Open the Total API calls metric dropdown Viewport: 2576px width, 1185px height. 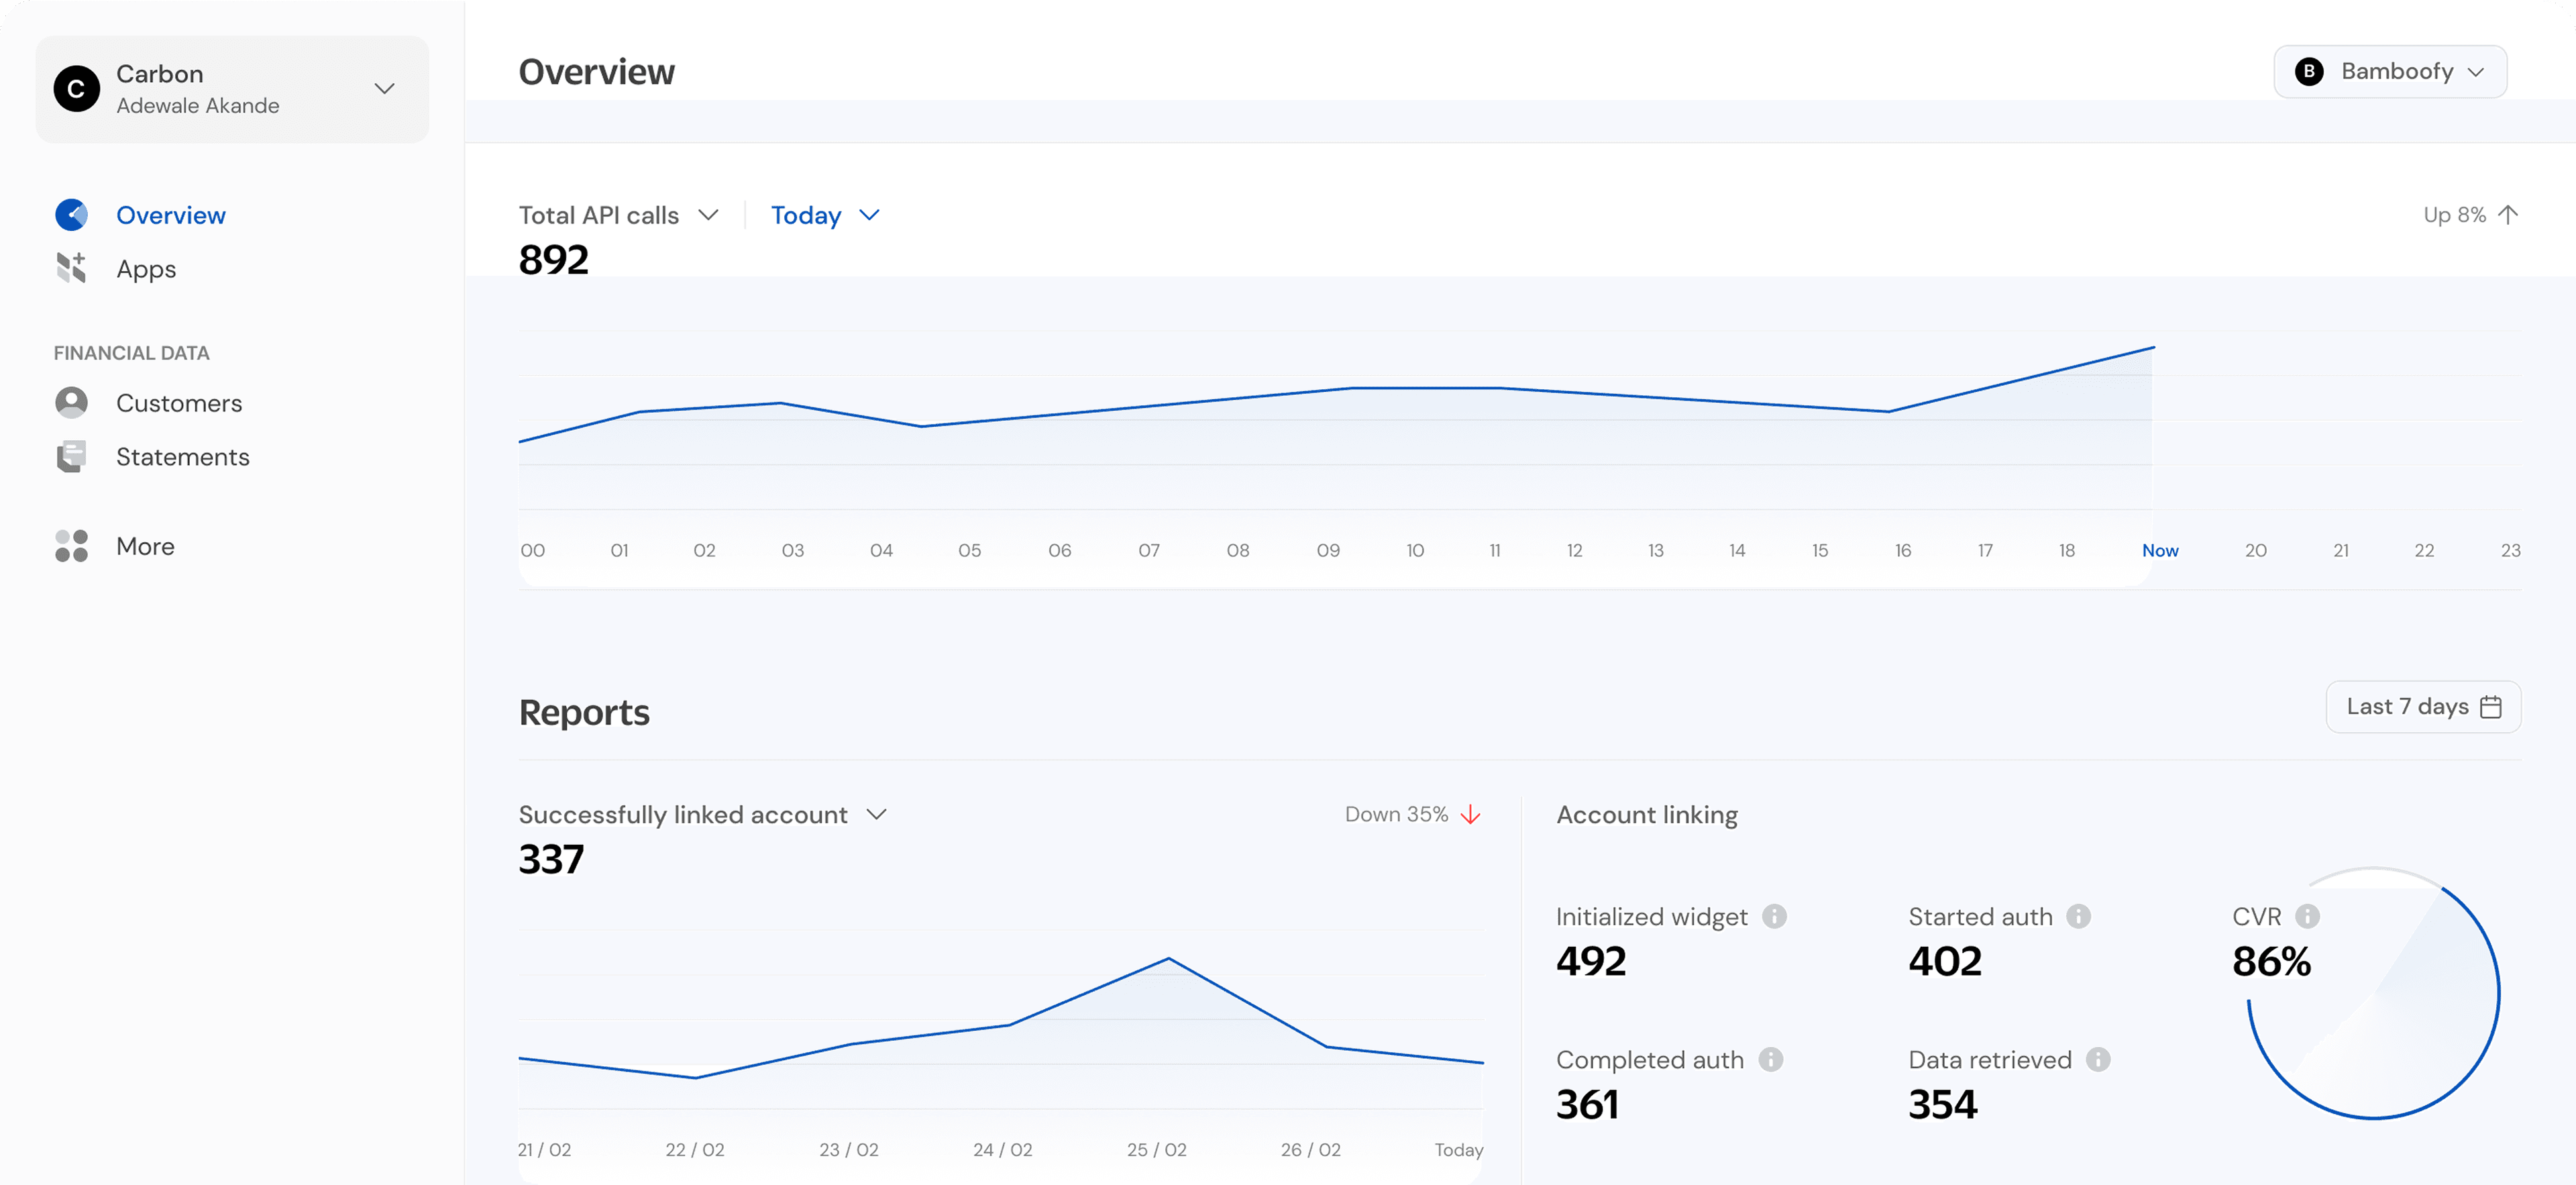tap(709, 214)
